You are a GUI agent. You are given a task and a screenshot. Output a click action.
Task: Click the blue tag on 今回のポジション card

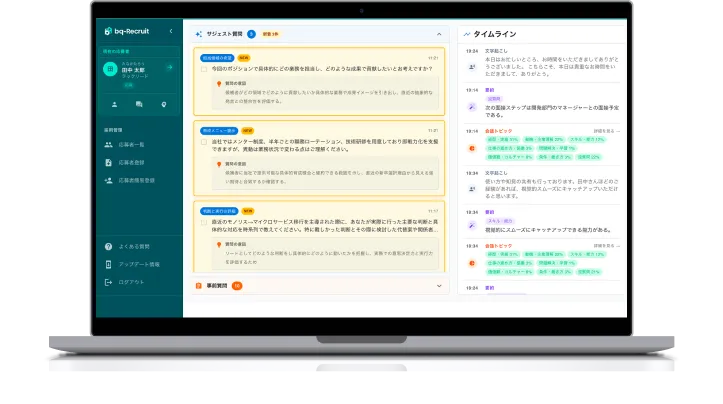(217, 58)
